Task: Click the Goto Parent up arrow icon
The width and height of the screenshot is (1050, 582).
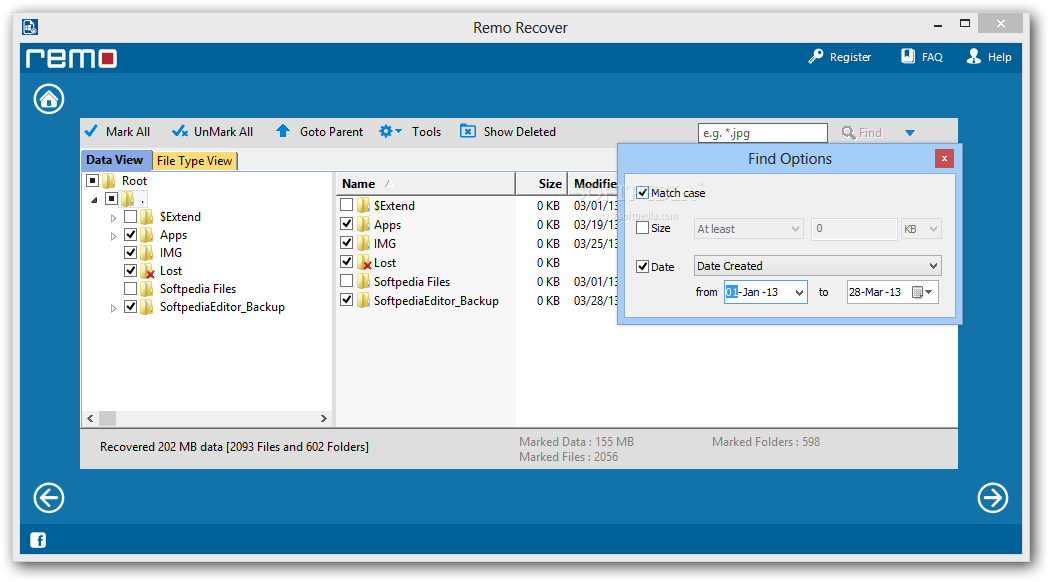Action: point(283,131)
